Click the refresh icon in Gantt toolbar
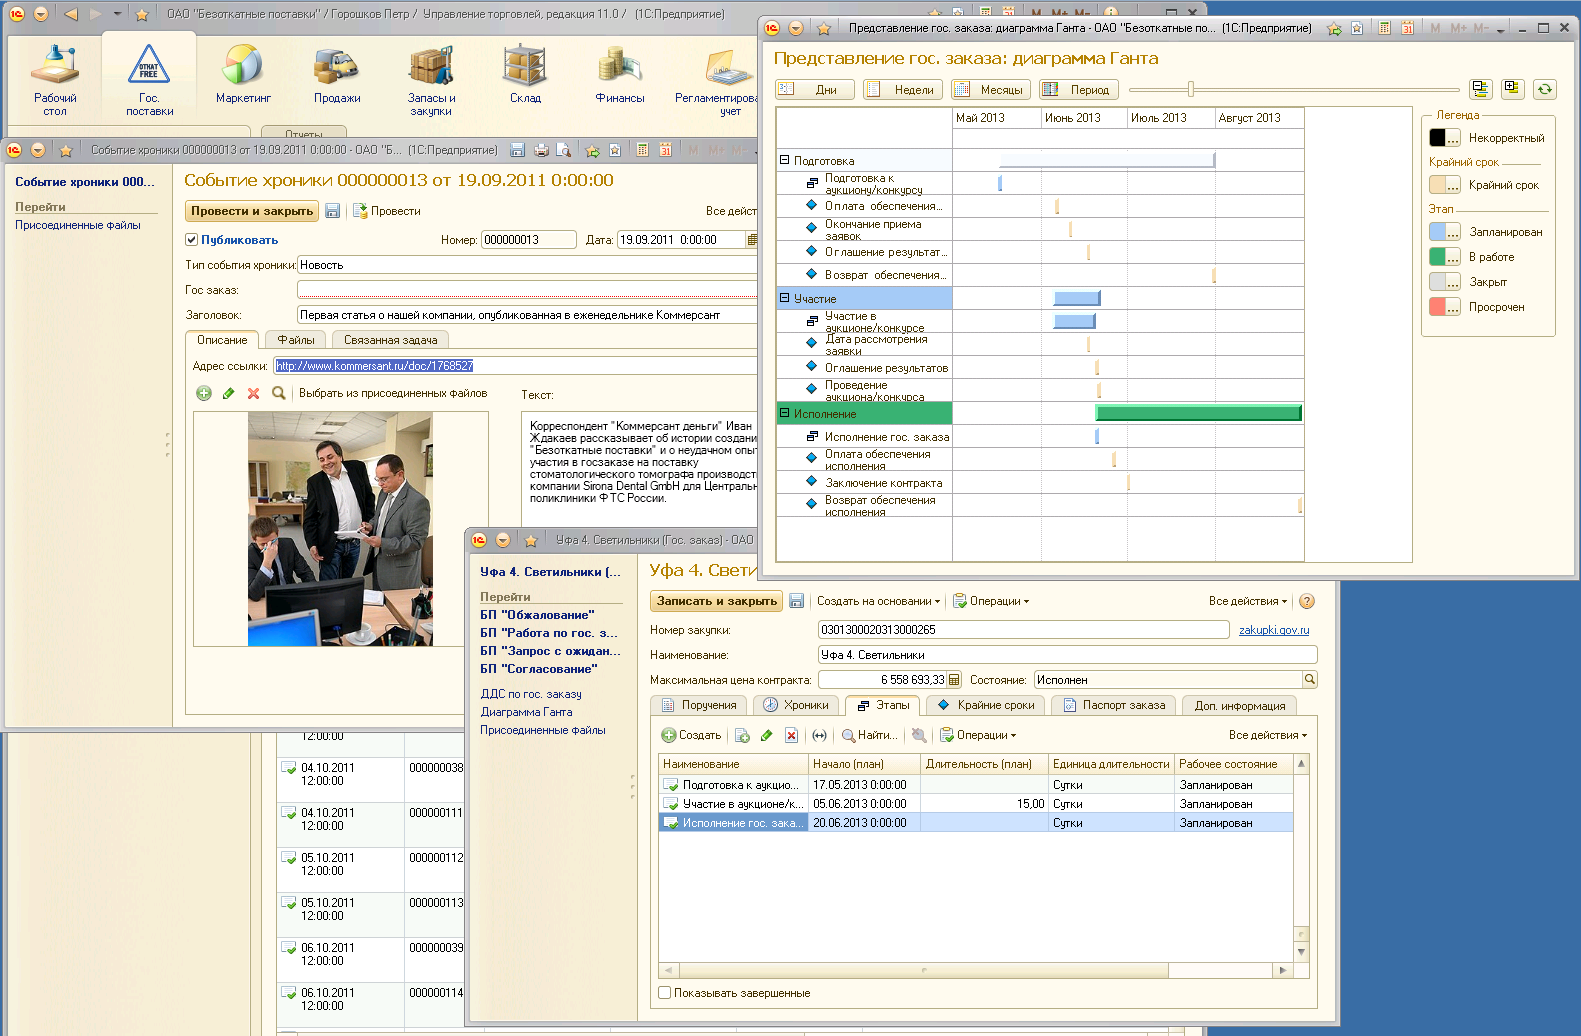 (x=1545, y=89)
